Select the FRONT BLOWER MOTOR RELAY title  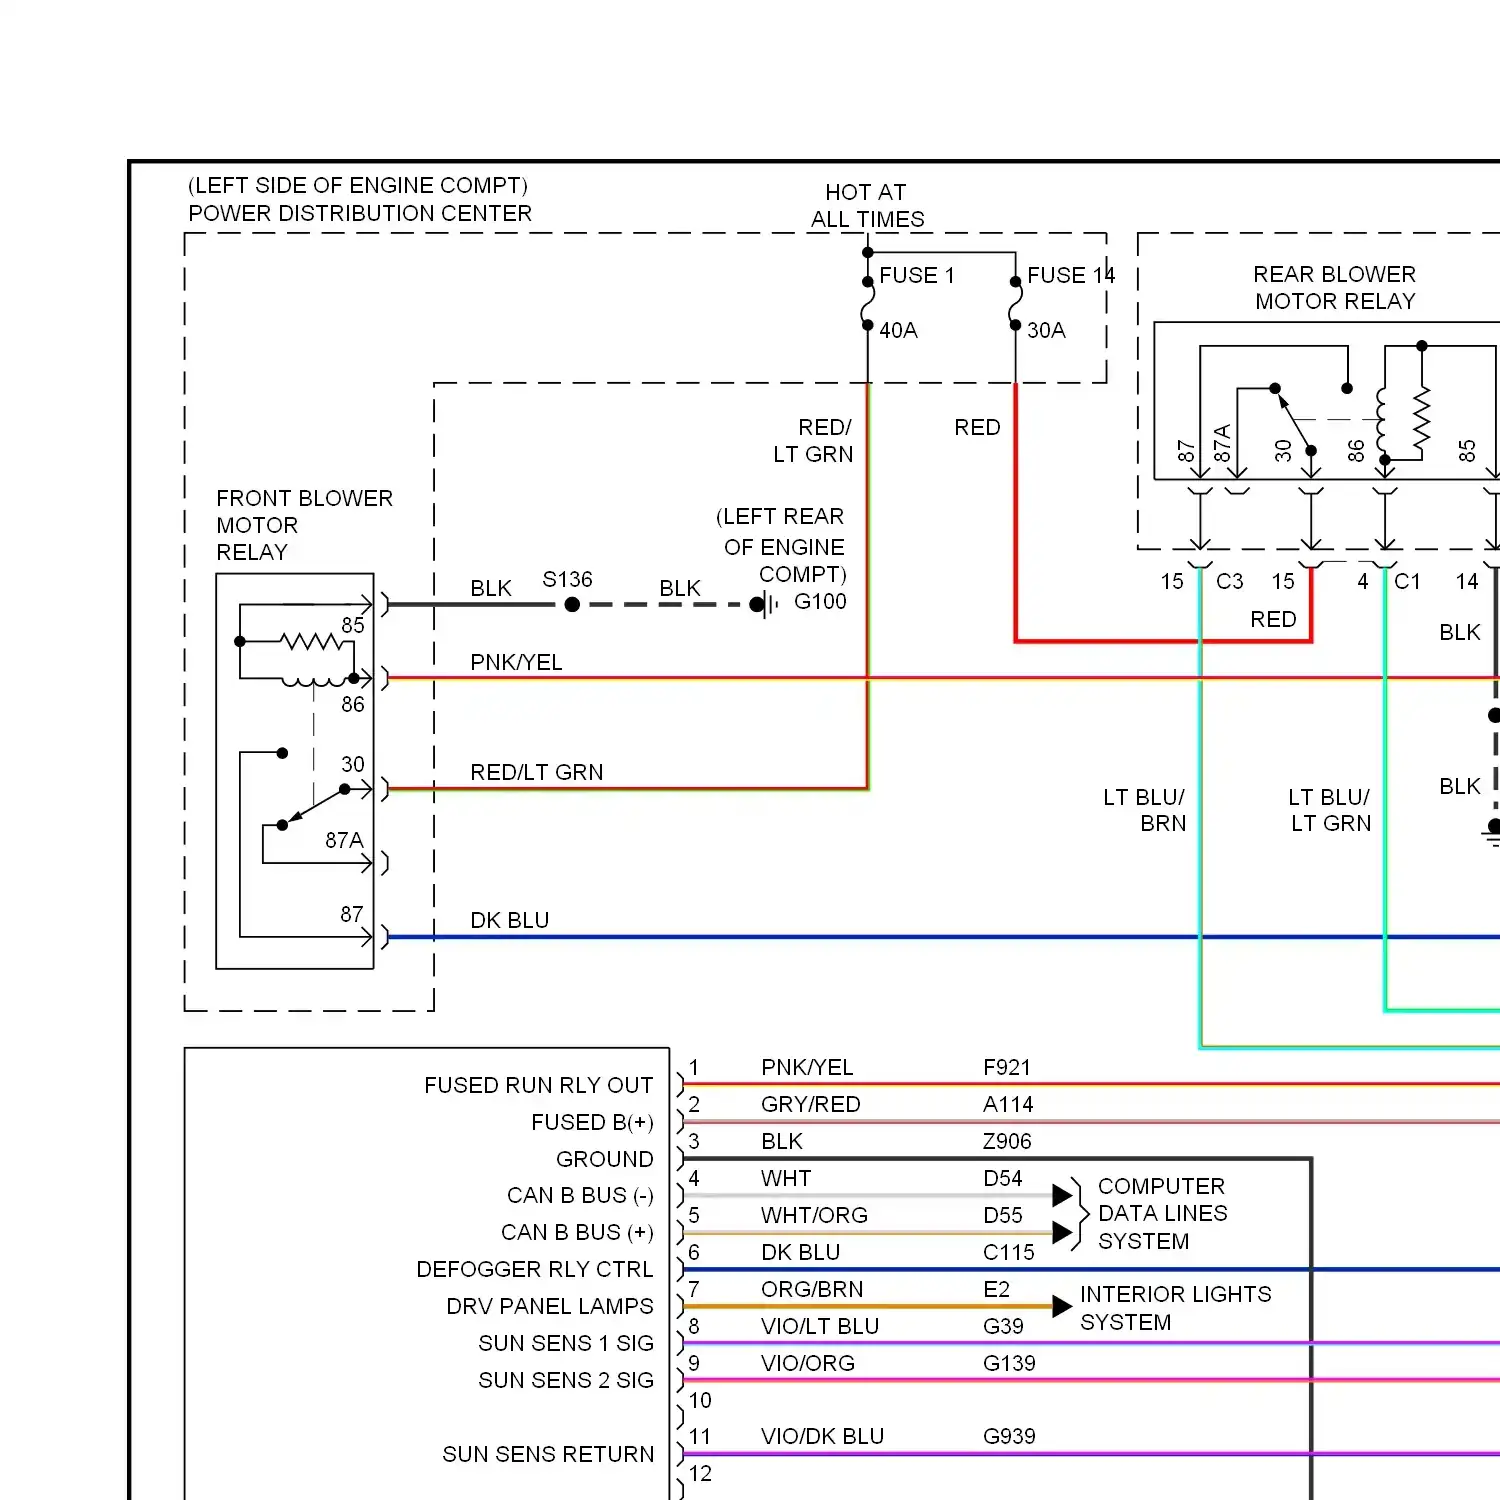click(304, 525)
